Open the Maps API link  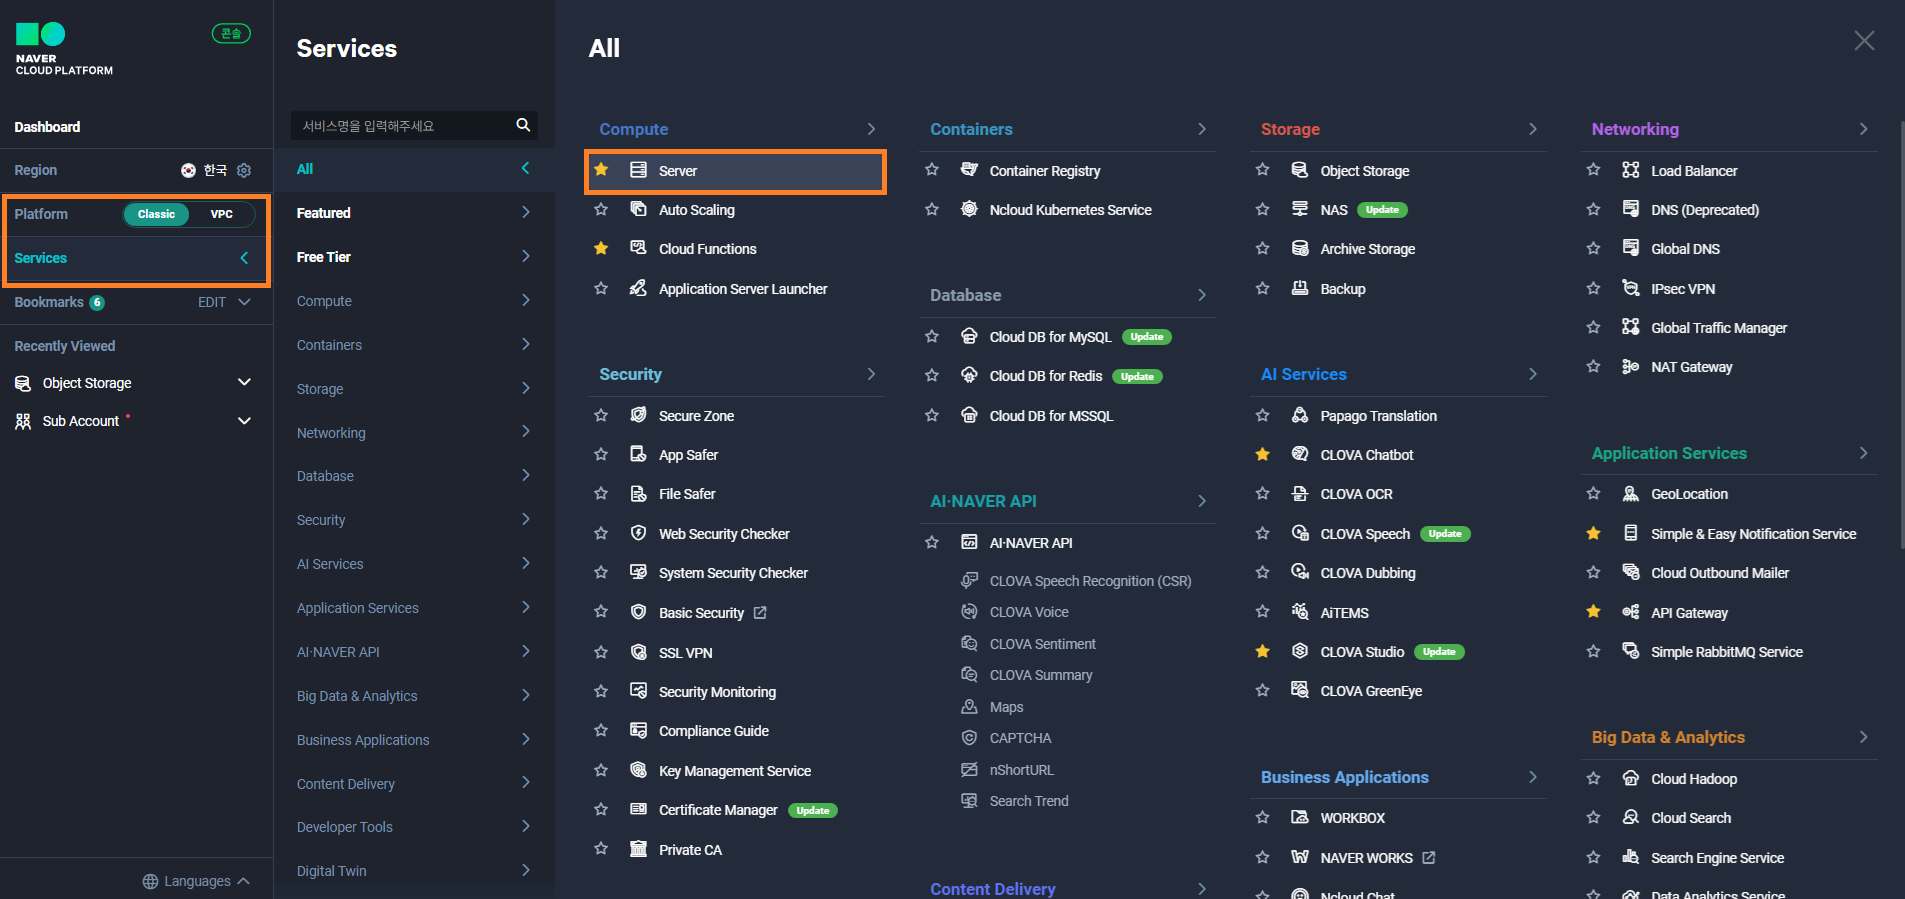pos(1006,707)
